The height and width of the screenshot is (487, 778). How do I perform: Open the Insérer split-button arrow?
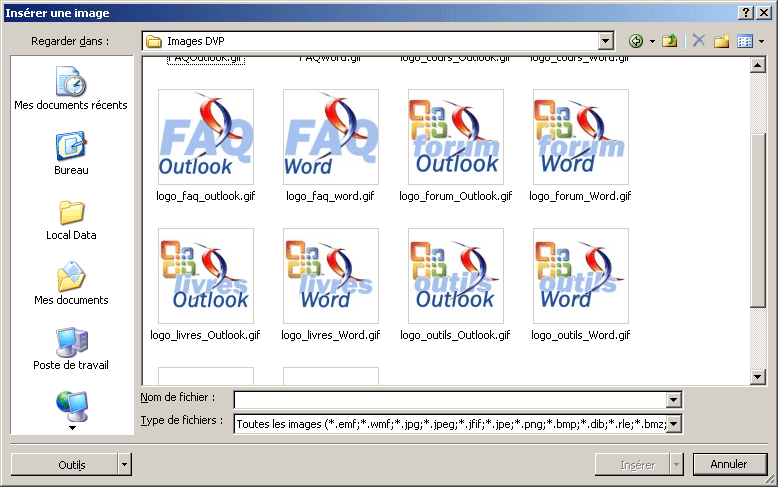tap(676, 465)
